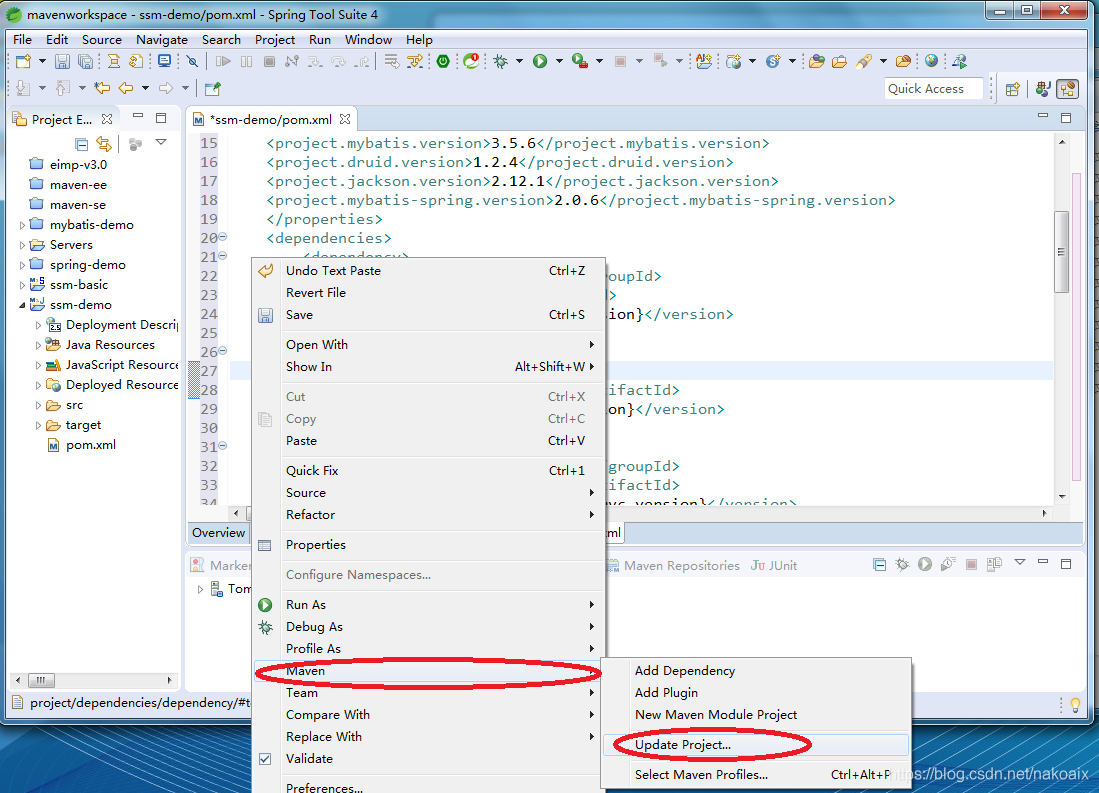Screen dimensions: 1099x793
Task: Expand the mybatis-demo project tree node
Action: click(x=23, y=225)
